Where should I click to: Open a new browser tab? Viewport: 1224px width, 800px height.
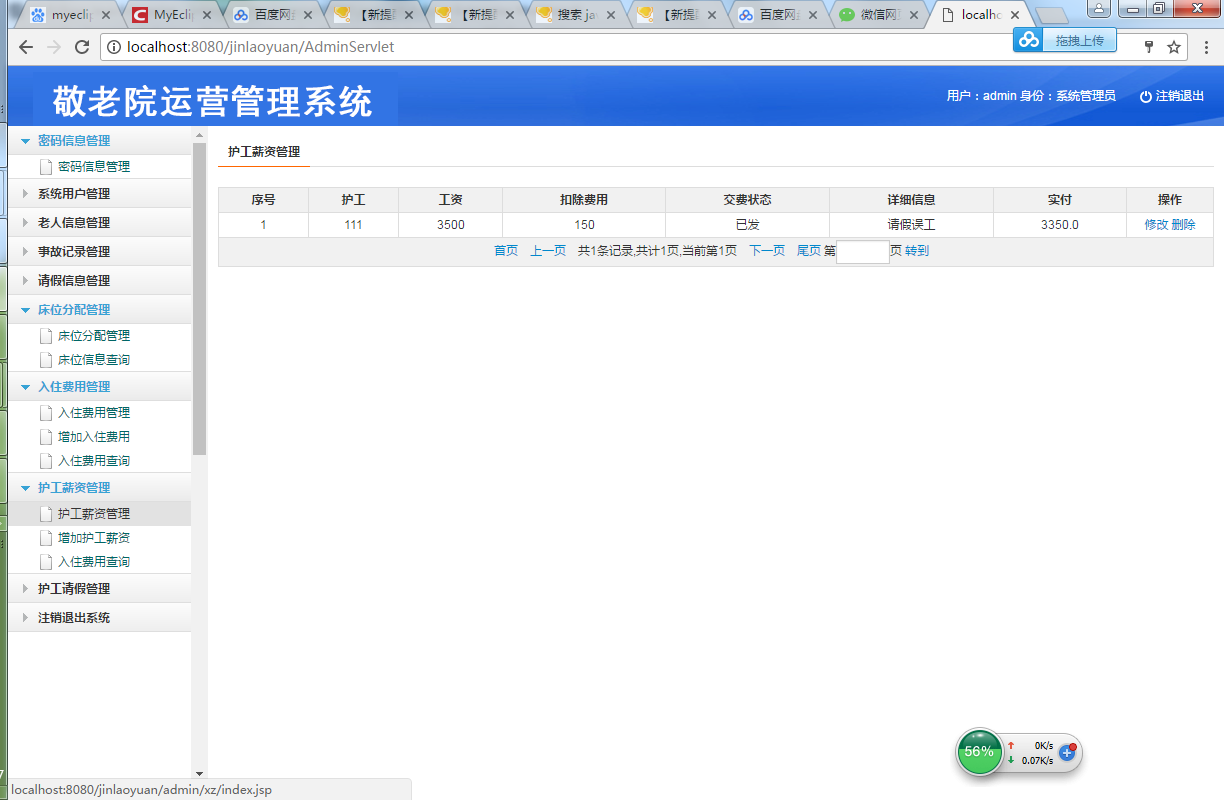1052,15
